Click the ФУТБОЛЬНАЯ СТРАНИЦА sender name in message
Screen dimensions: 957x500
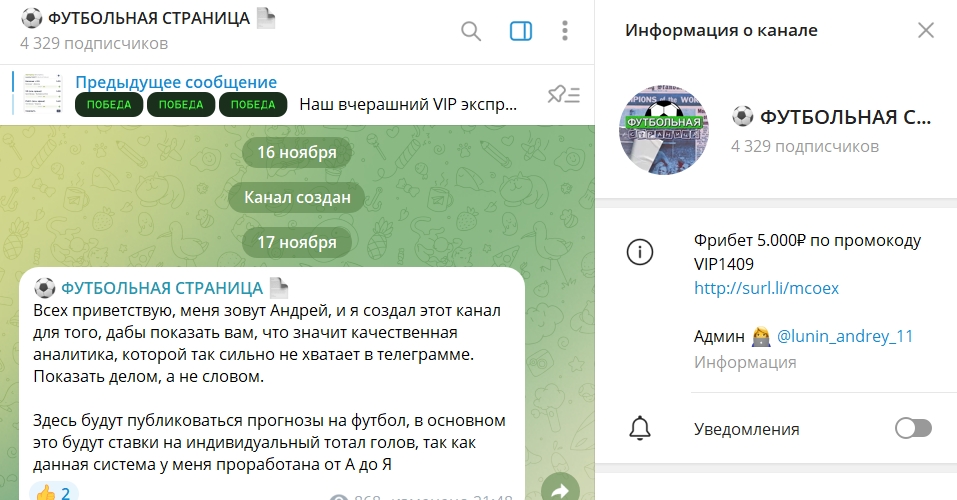coord(162,288)
